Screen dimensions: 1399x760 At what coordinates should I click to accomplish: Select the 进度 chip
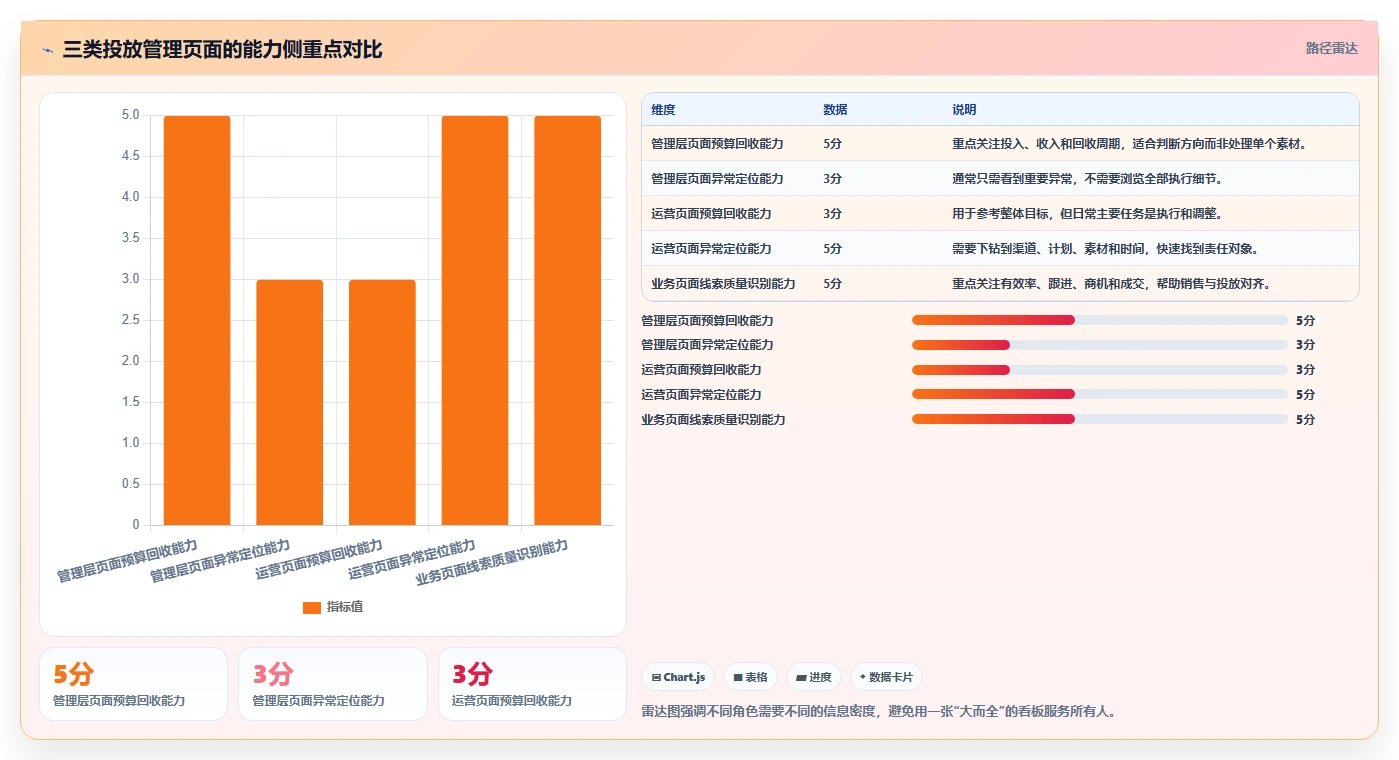pos(814,677)
